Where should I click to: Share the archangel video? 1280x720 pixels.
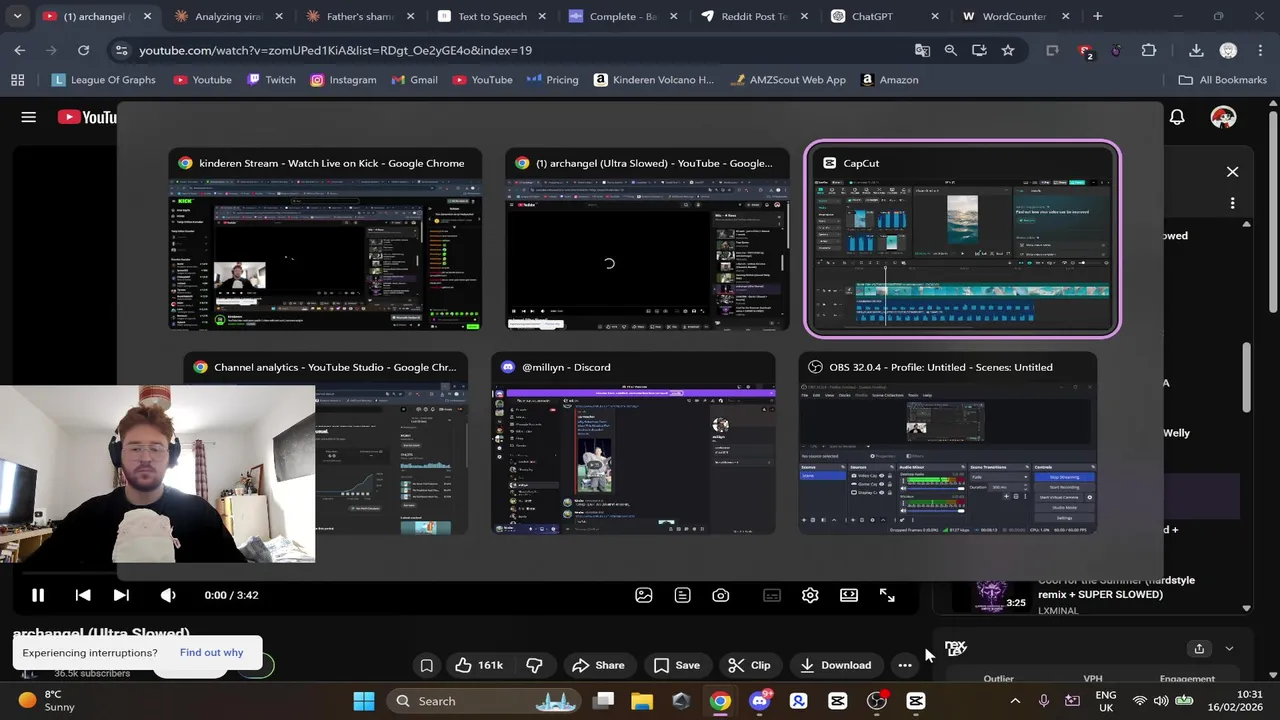[598, 665]
